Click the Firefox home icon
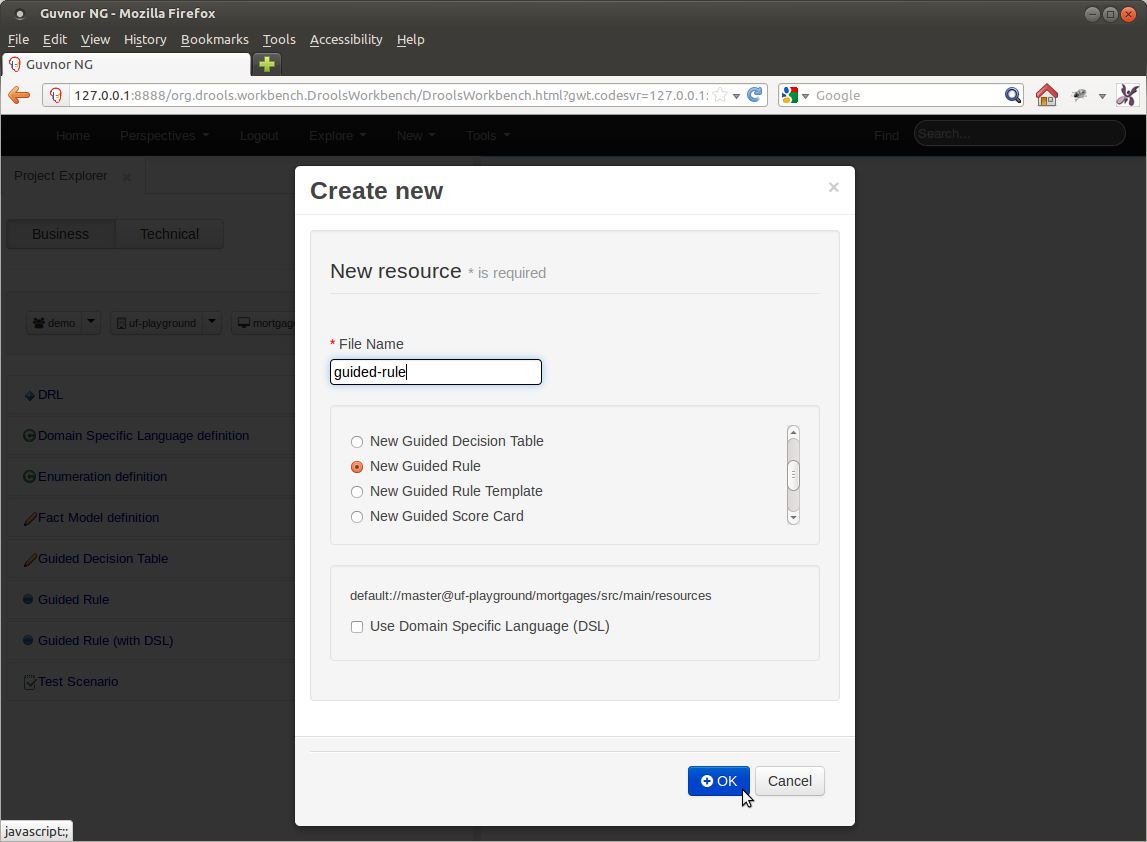Viewport: 1147px width, 842px height. (x=1046, y=95)
